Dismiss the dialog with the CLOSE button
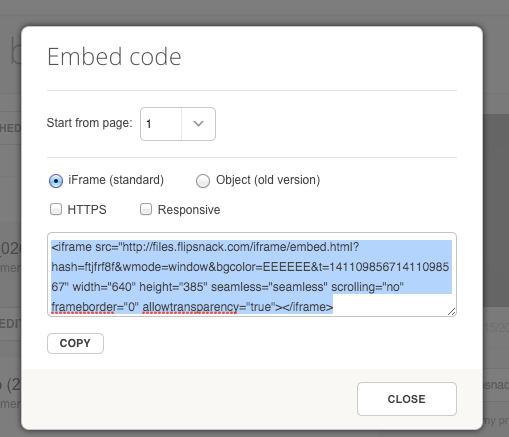The width and height of the screenshot is (509, 437). pos(407,399)
